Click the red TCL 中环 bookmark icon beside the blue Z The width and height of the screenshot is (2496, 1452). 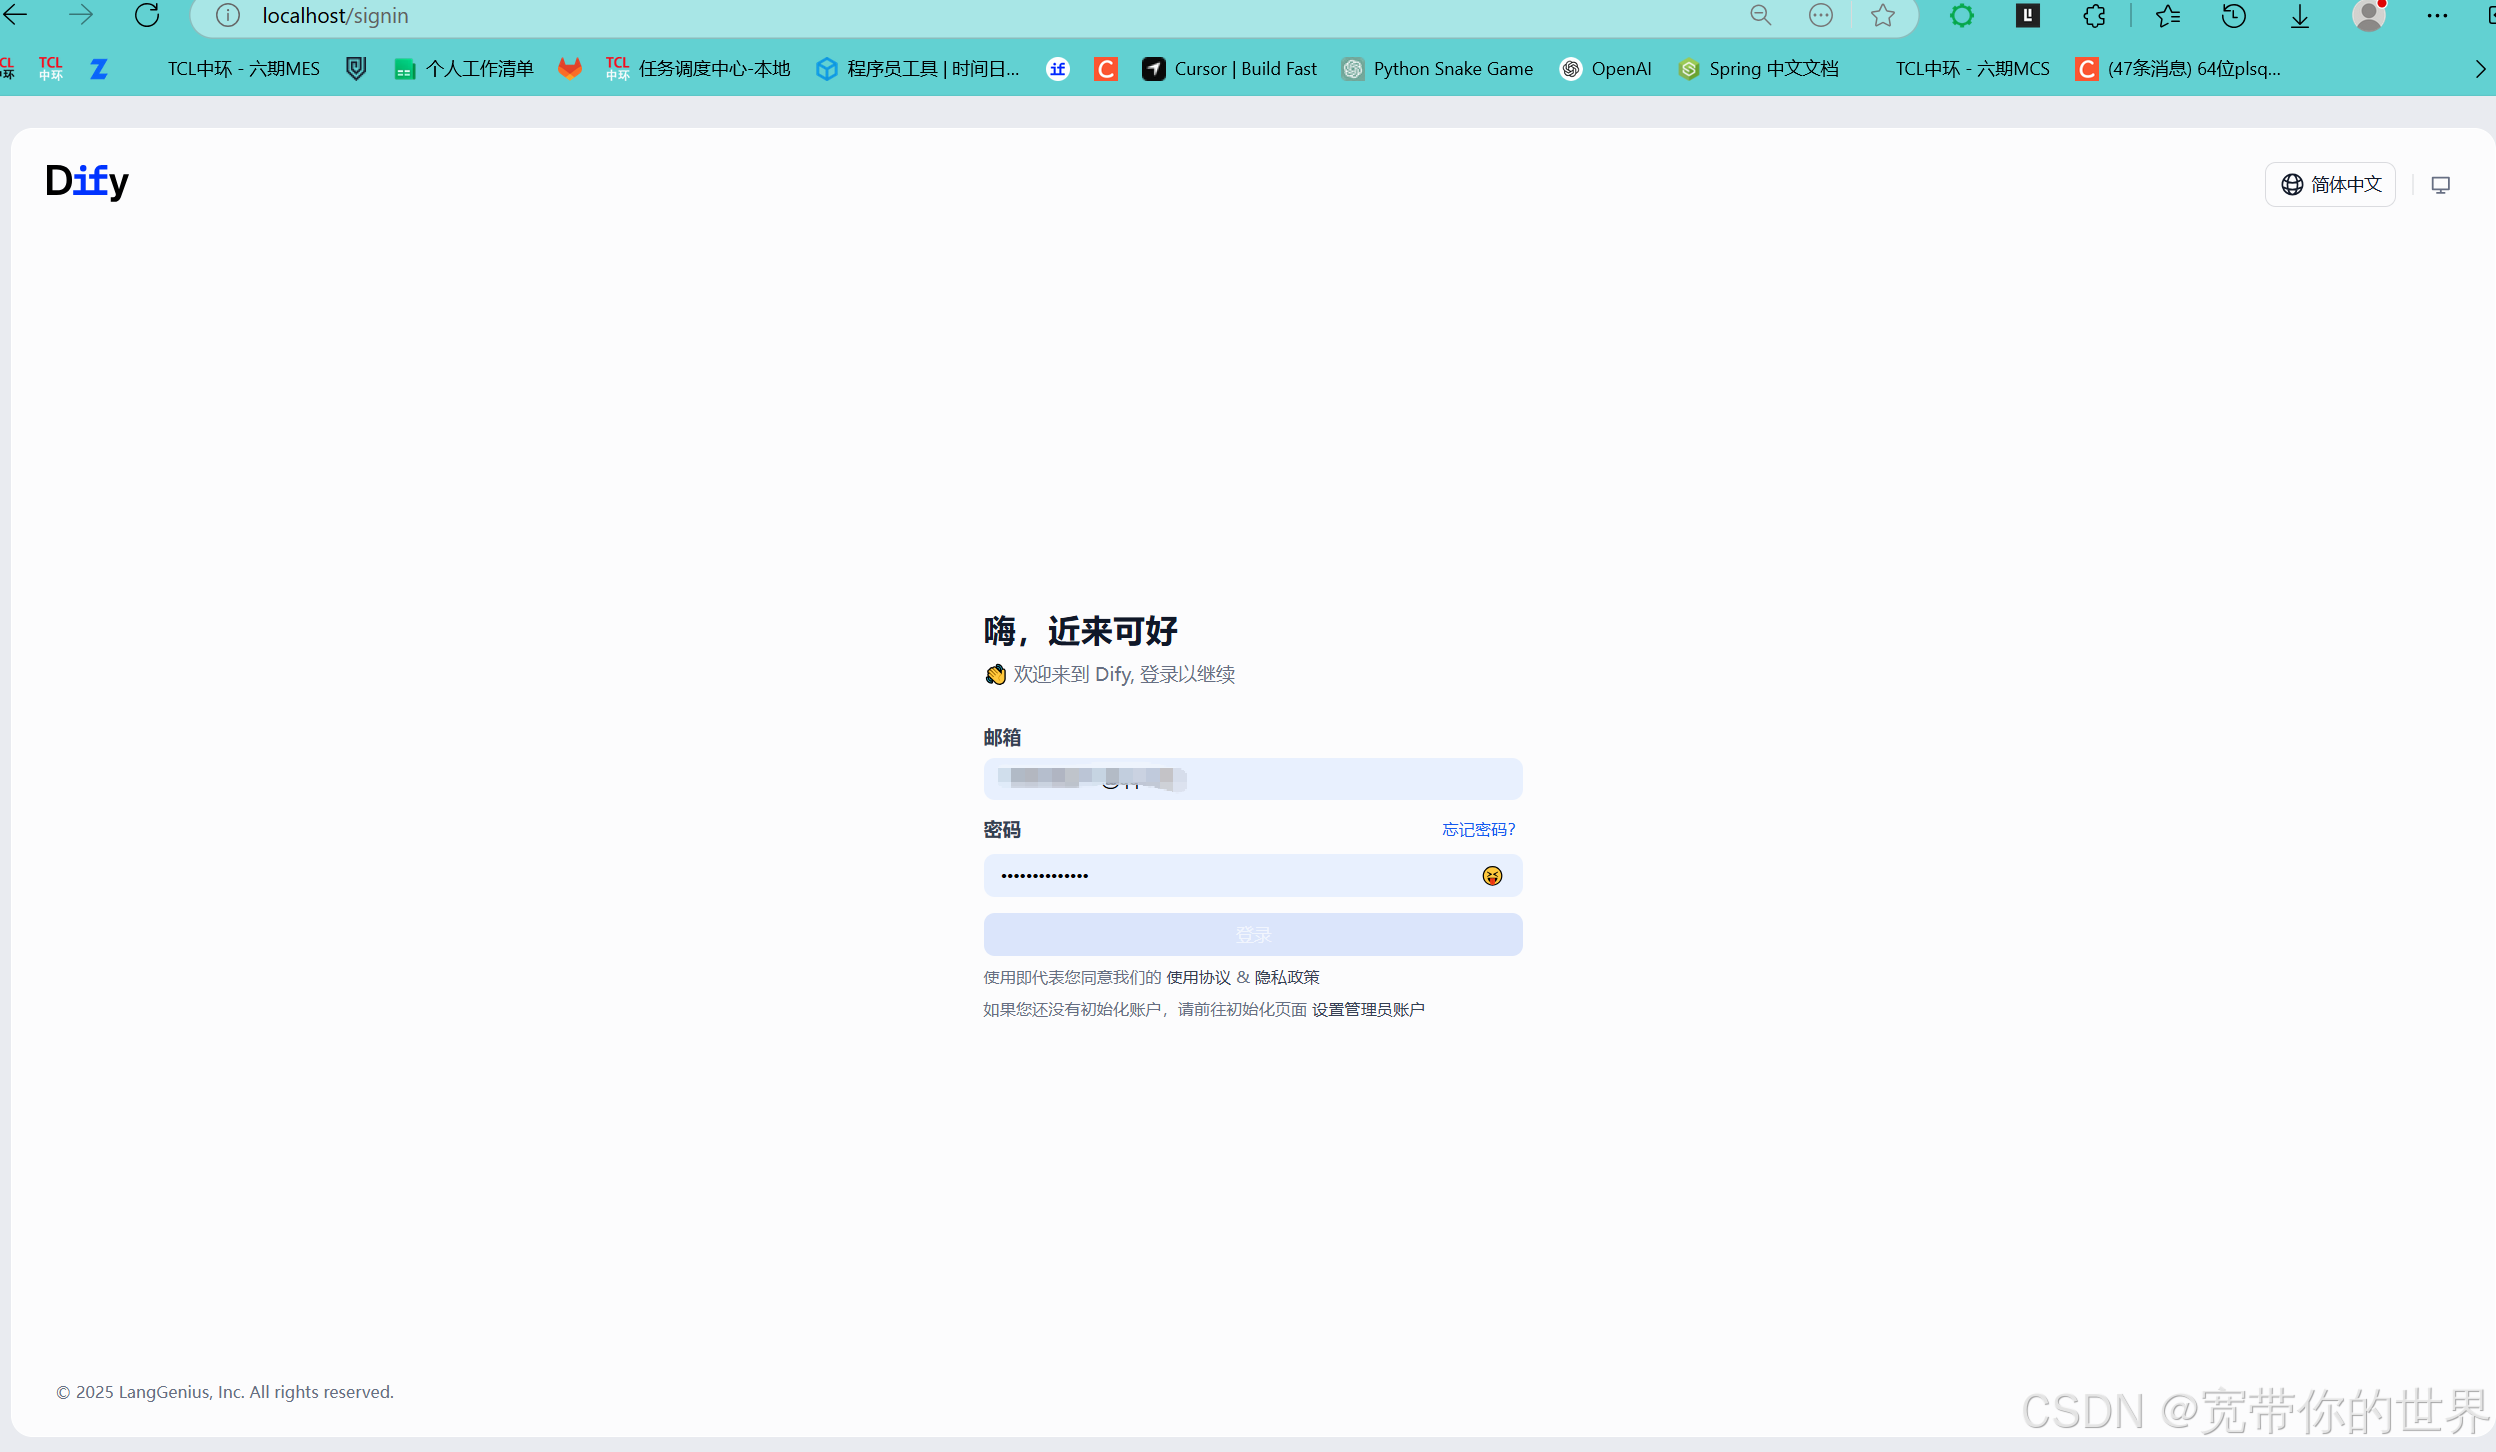[x=50, y=69]
